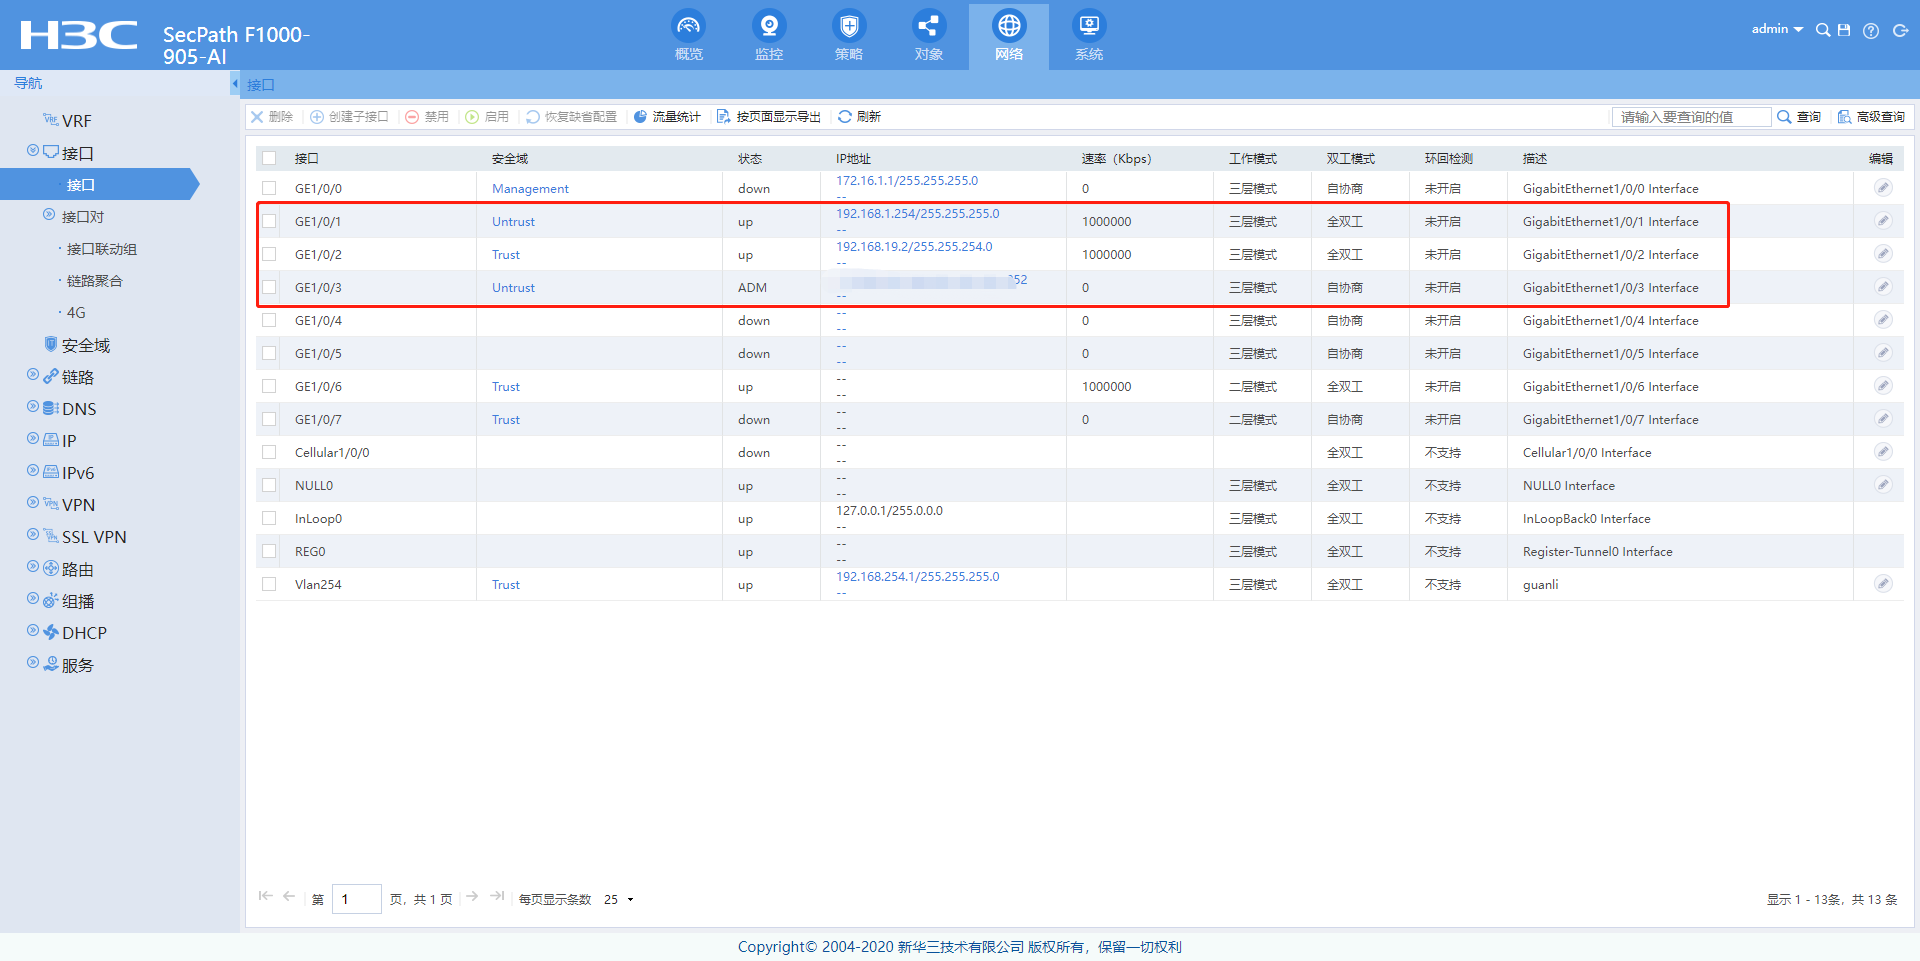Click the edit icon for Vlan254 row
The width and height of the screenshot is (1920, 961).
pyautogui.click(x=1882, y=584)
